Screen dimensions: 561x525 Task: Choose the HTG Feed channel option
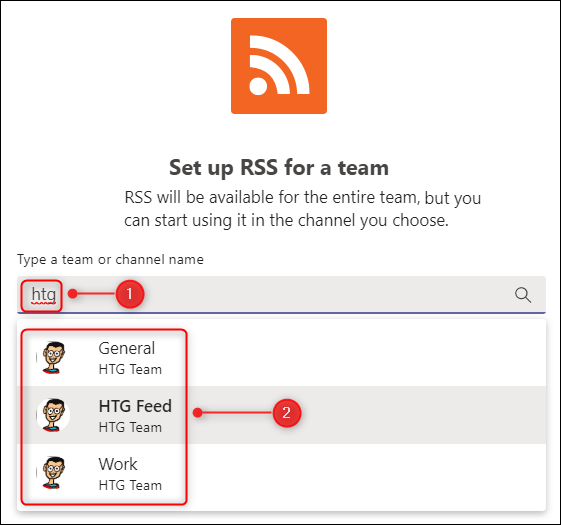(281, 415)
